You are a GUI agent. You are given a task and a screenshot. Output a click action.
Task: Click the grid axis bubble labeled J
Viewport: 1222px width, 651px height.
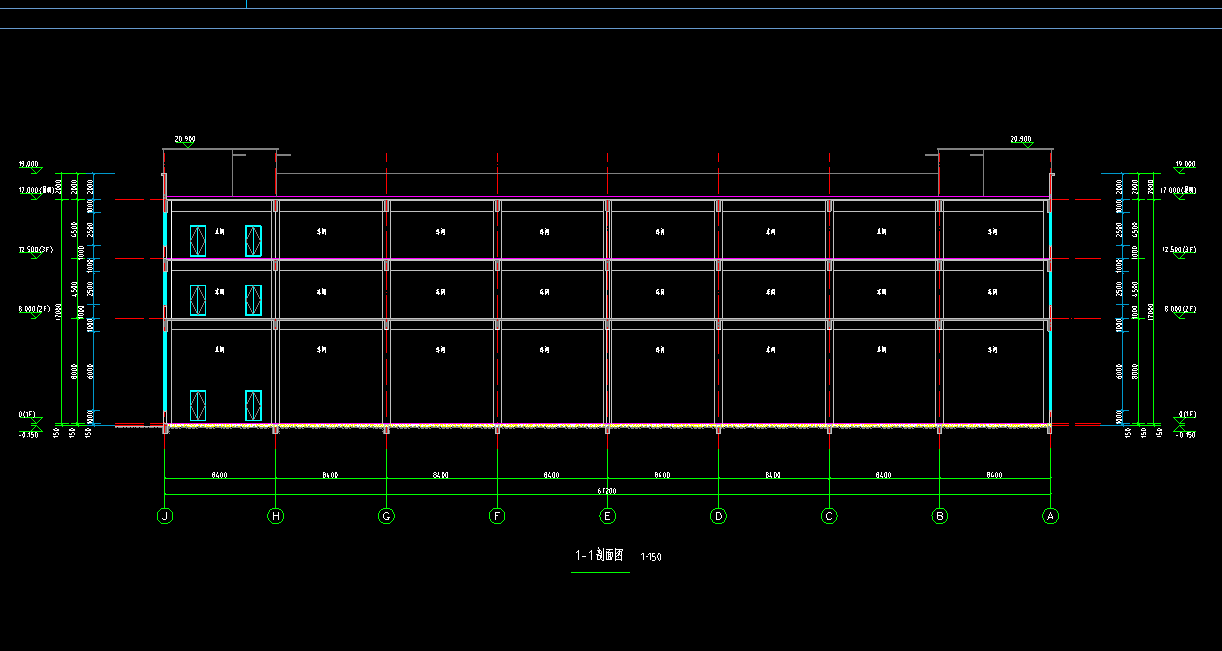pos(164,516)
